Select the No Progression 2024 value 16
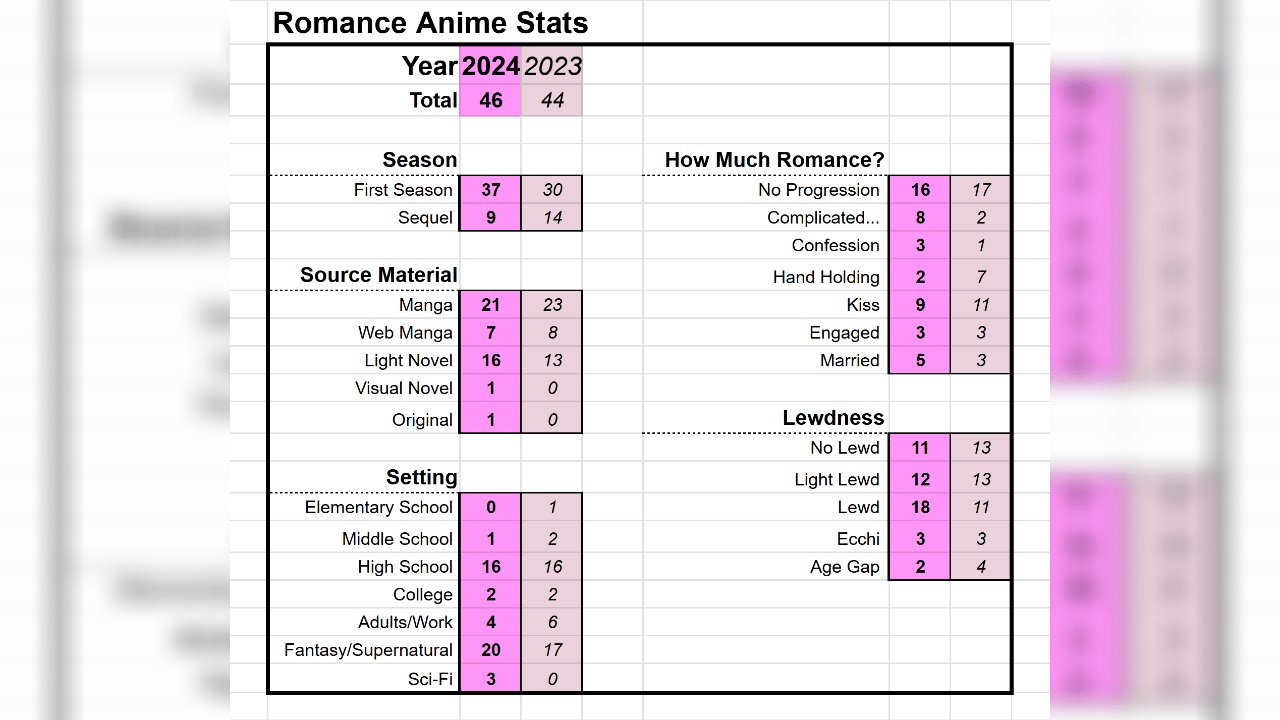 (x=920, y=190)
